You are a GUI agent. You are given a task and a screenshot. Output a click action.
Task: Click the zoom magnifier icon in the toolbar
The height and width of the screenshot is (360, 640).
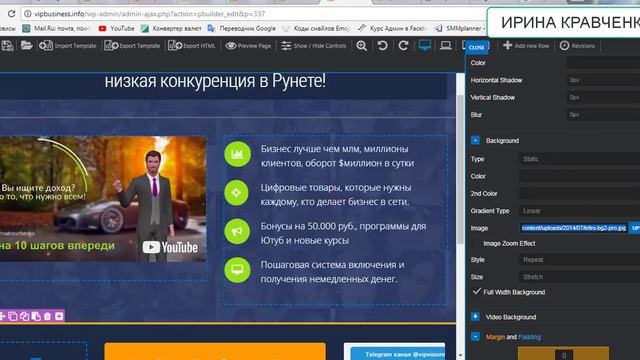coord(361,46)
